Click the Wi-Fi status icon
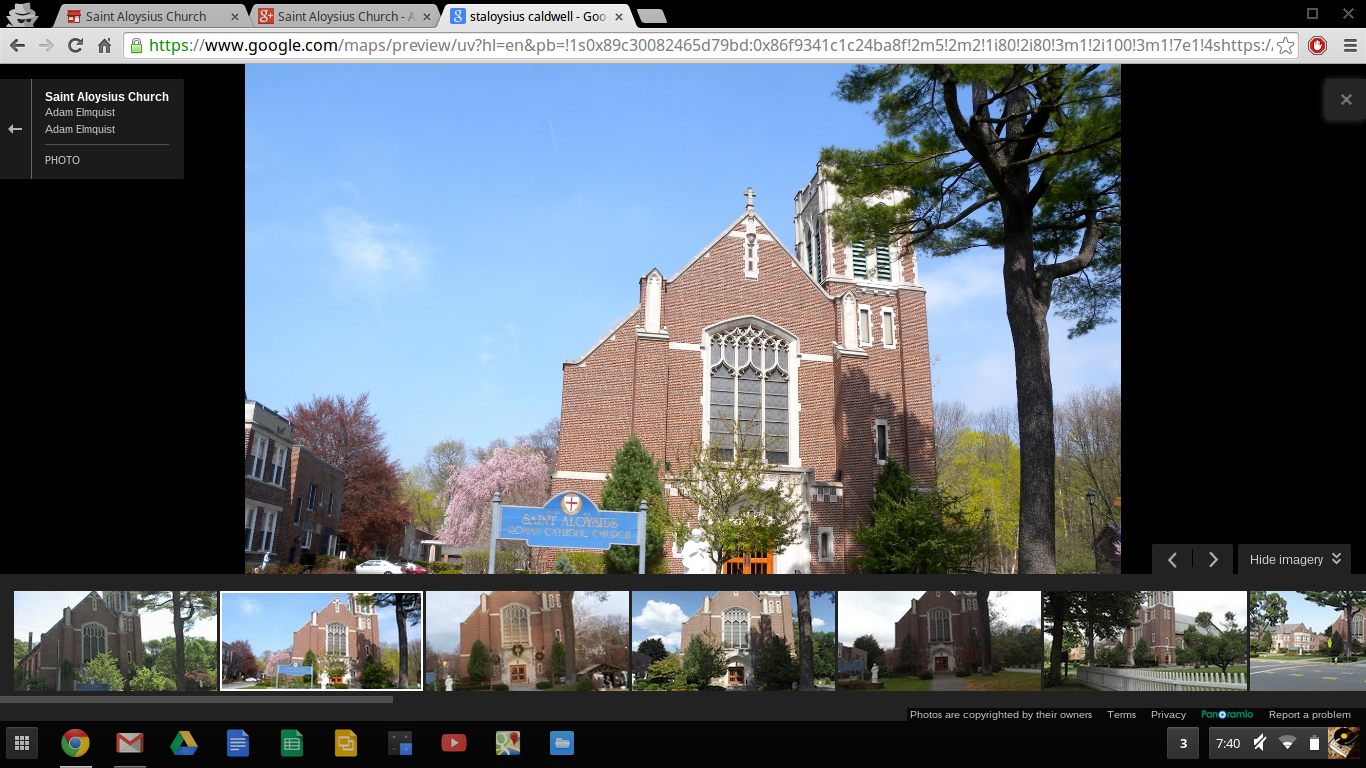Screen dimensions: 1366x768 click(x=1287, y=743)
